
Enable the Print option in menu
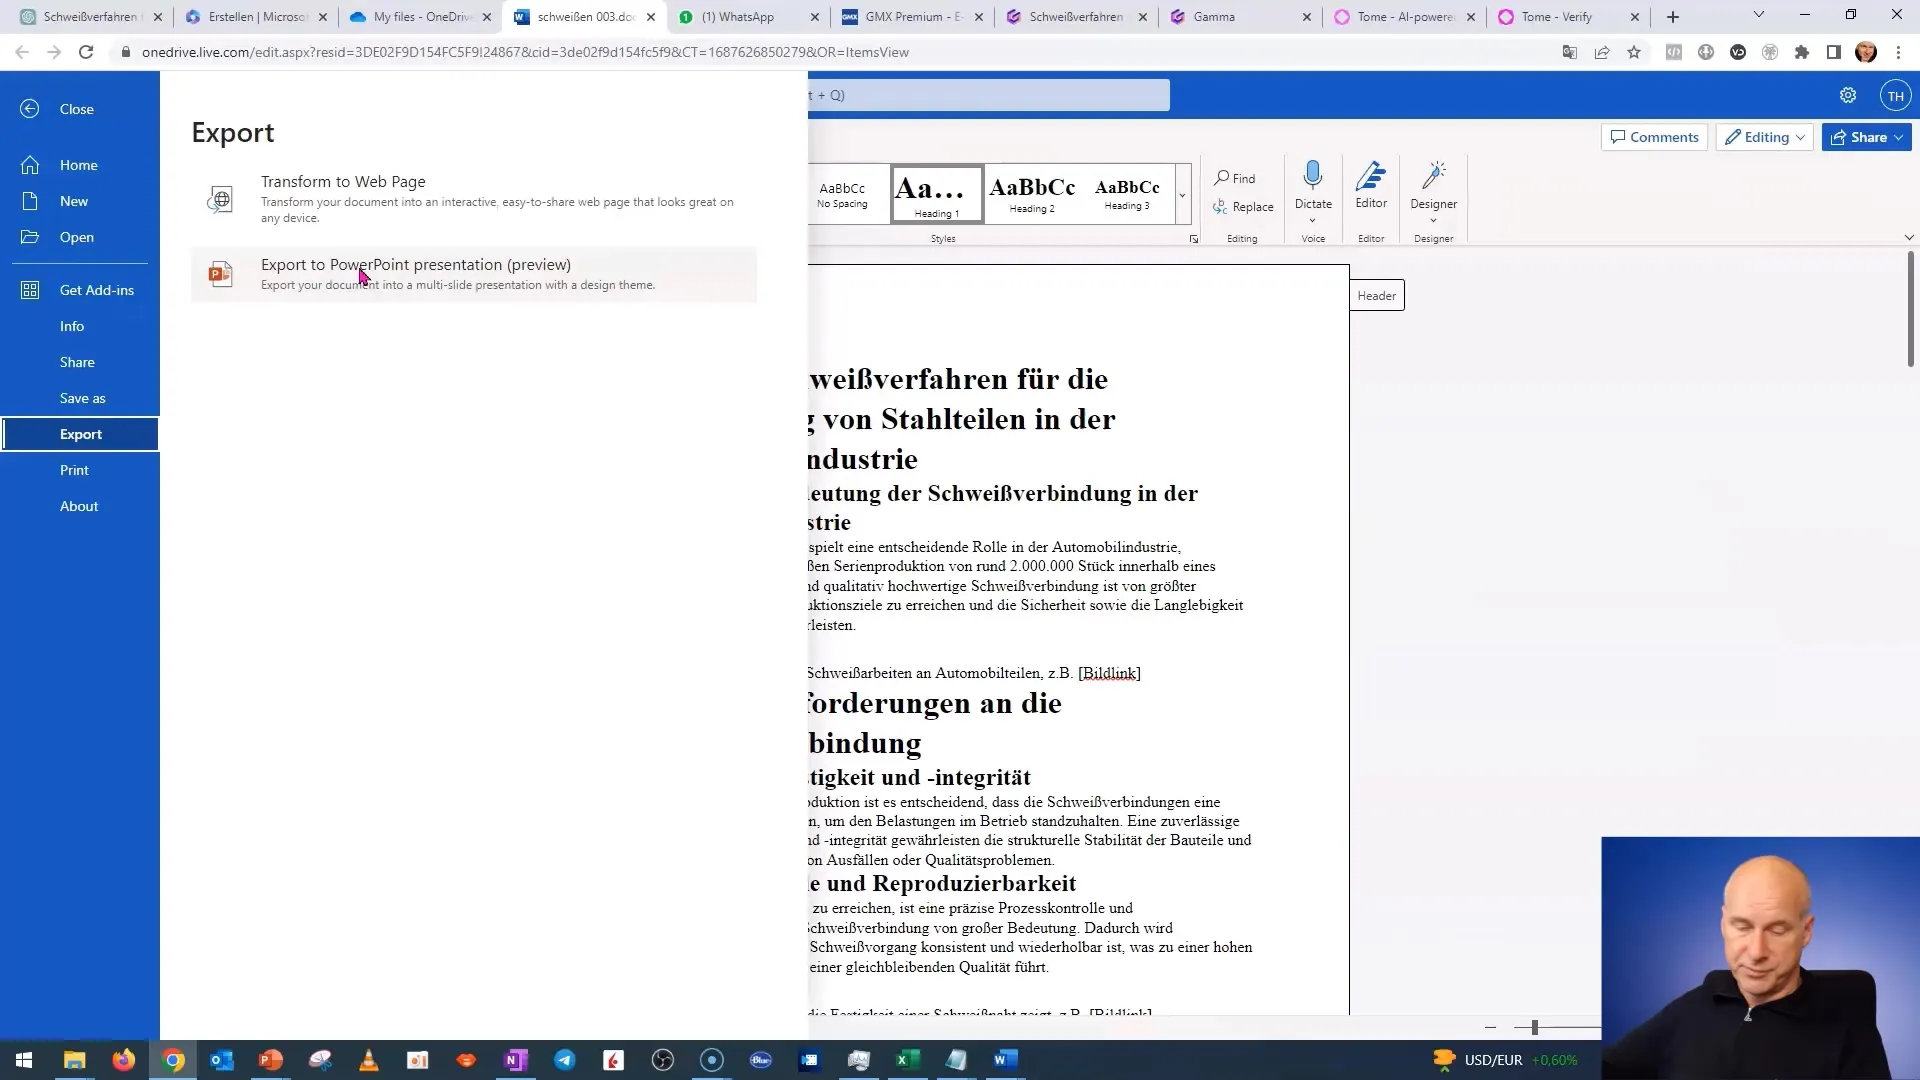click(x=74, y=469)
